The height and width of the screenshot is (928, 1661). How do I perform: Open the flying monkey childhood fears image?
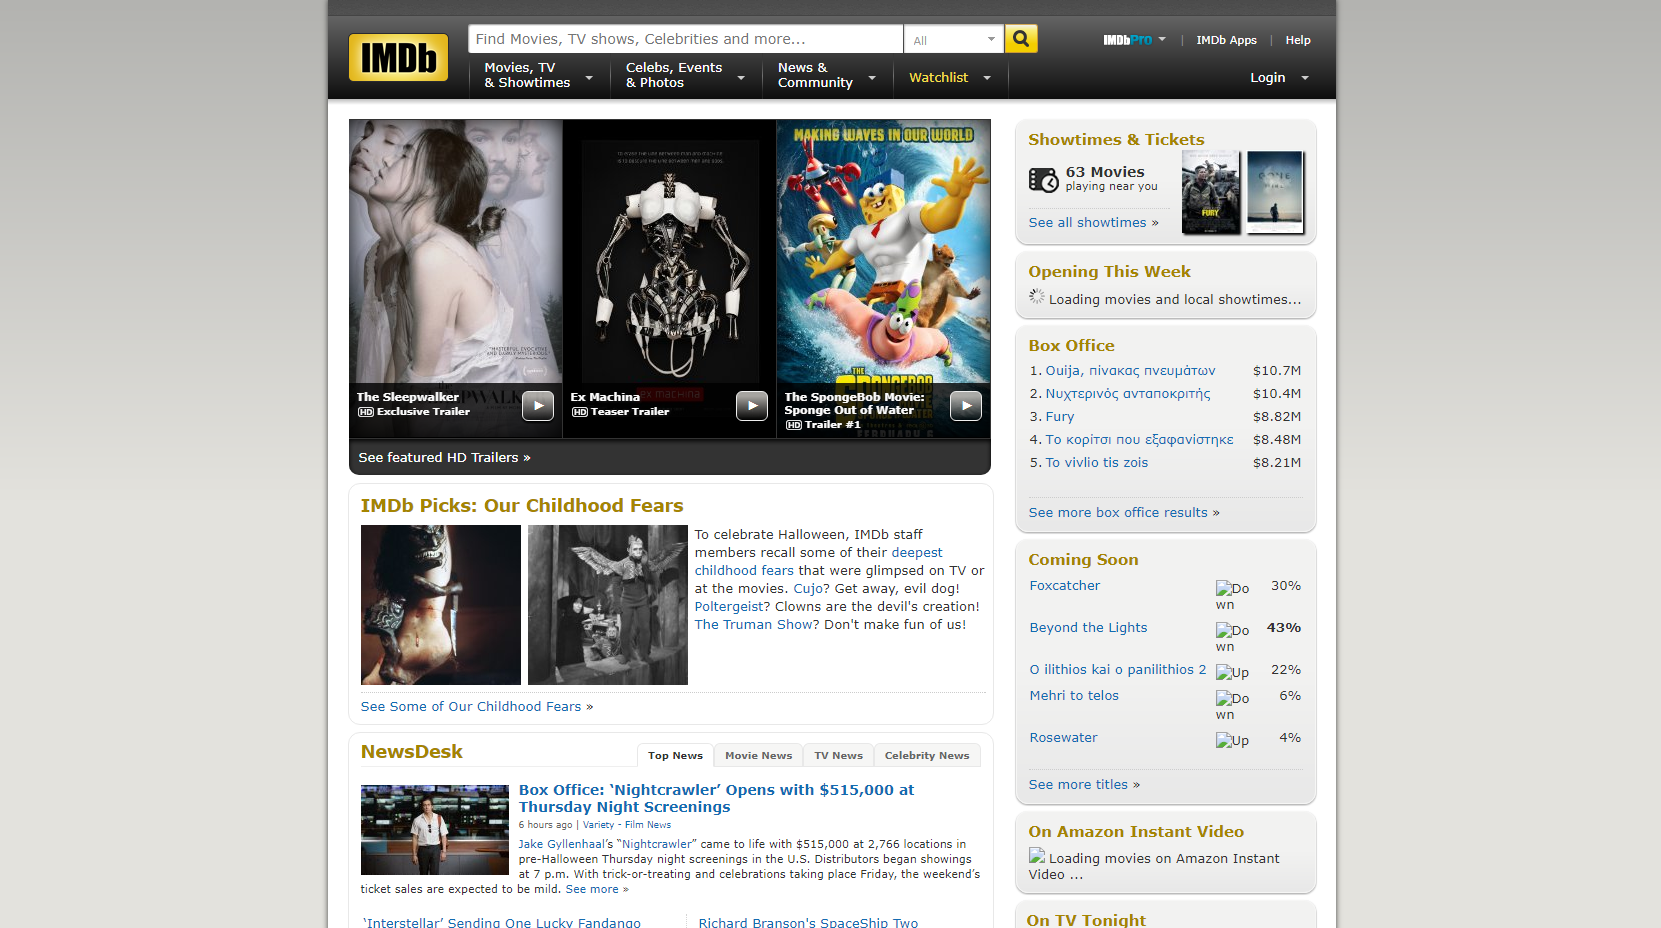[x=608, y=605]
